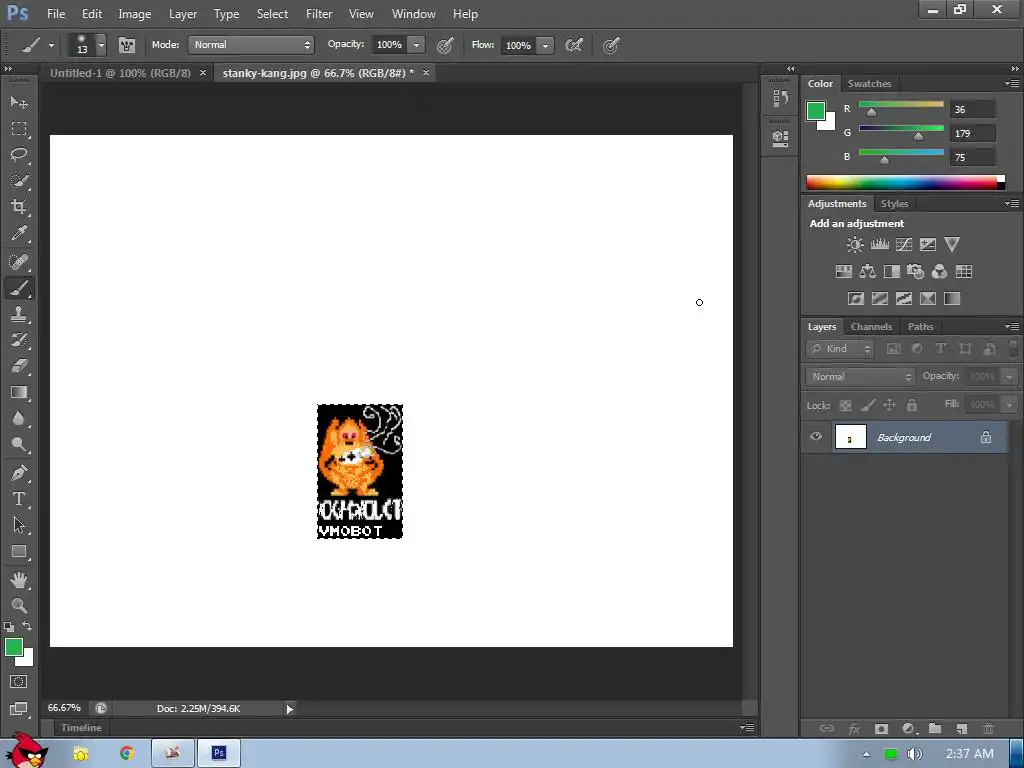This screenshot has height=768, width=1024.
Task: Select the Quick Selection tool
Action: pyautogui.click(x=19, y=181)
